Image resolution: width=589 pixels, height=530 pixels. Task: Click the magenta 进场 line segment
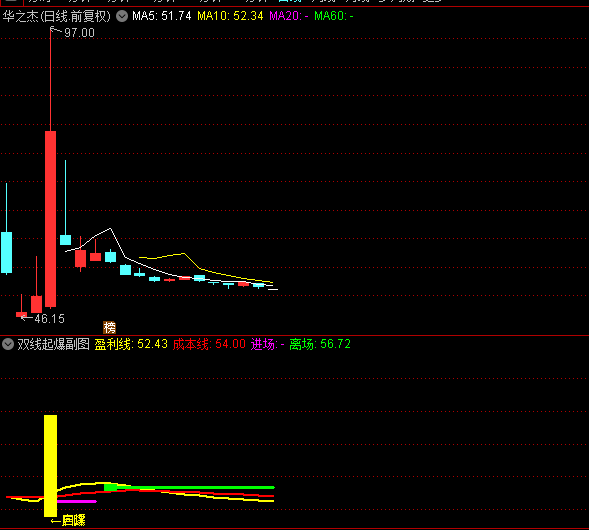click(77, 501)
